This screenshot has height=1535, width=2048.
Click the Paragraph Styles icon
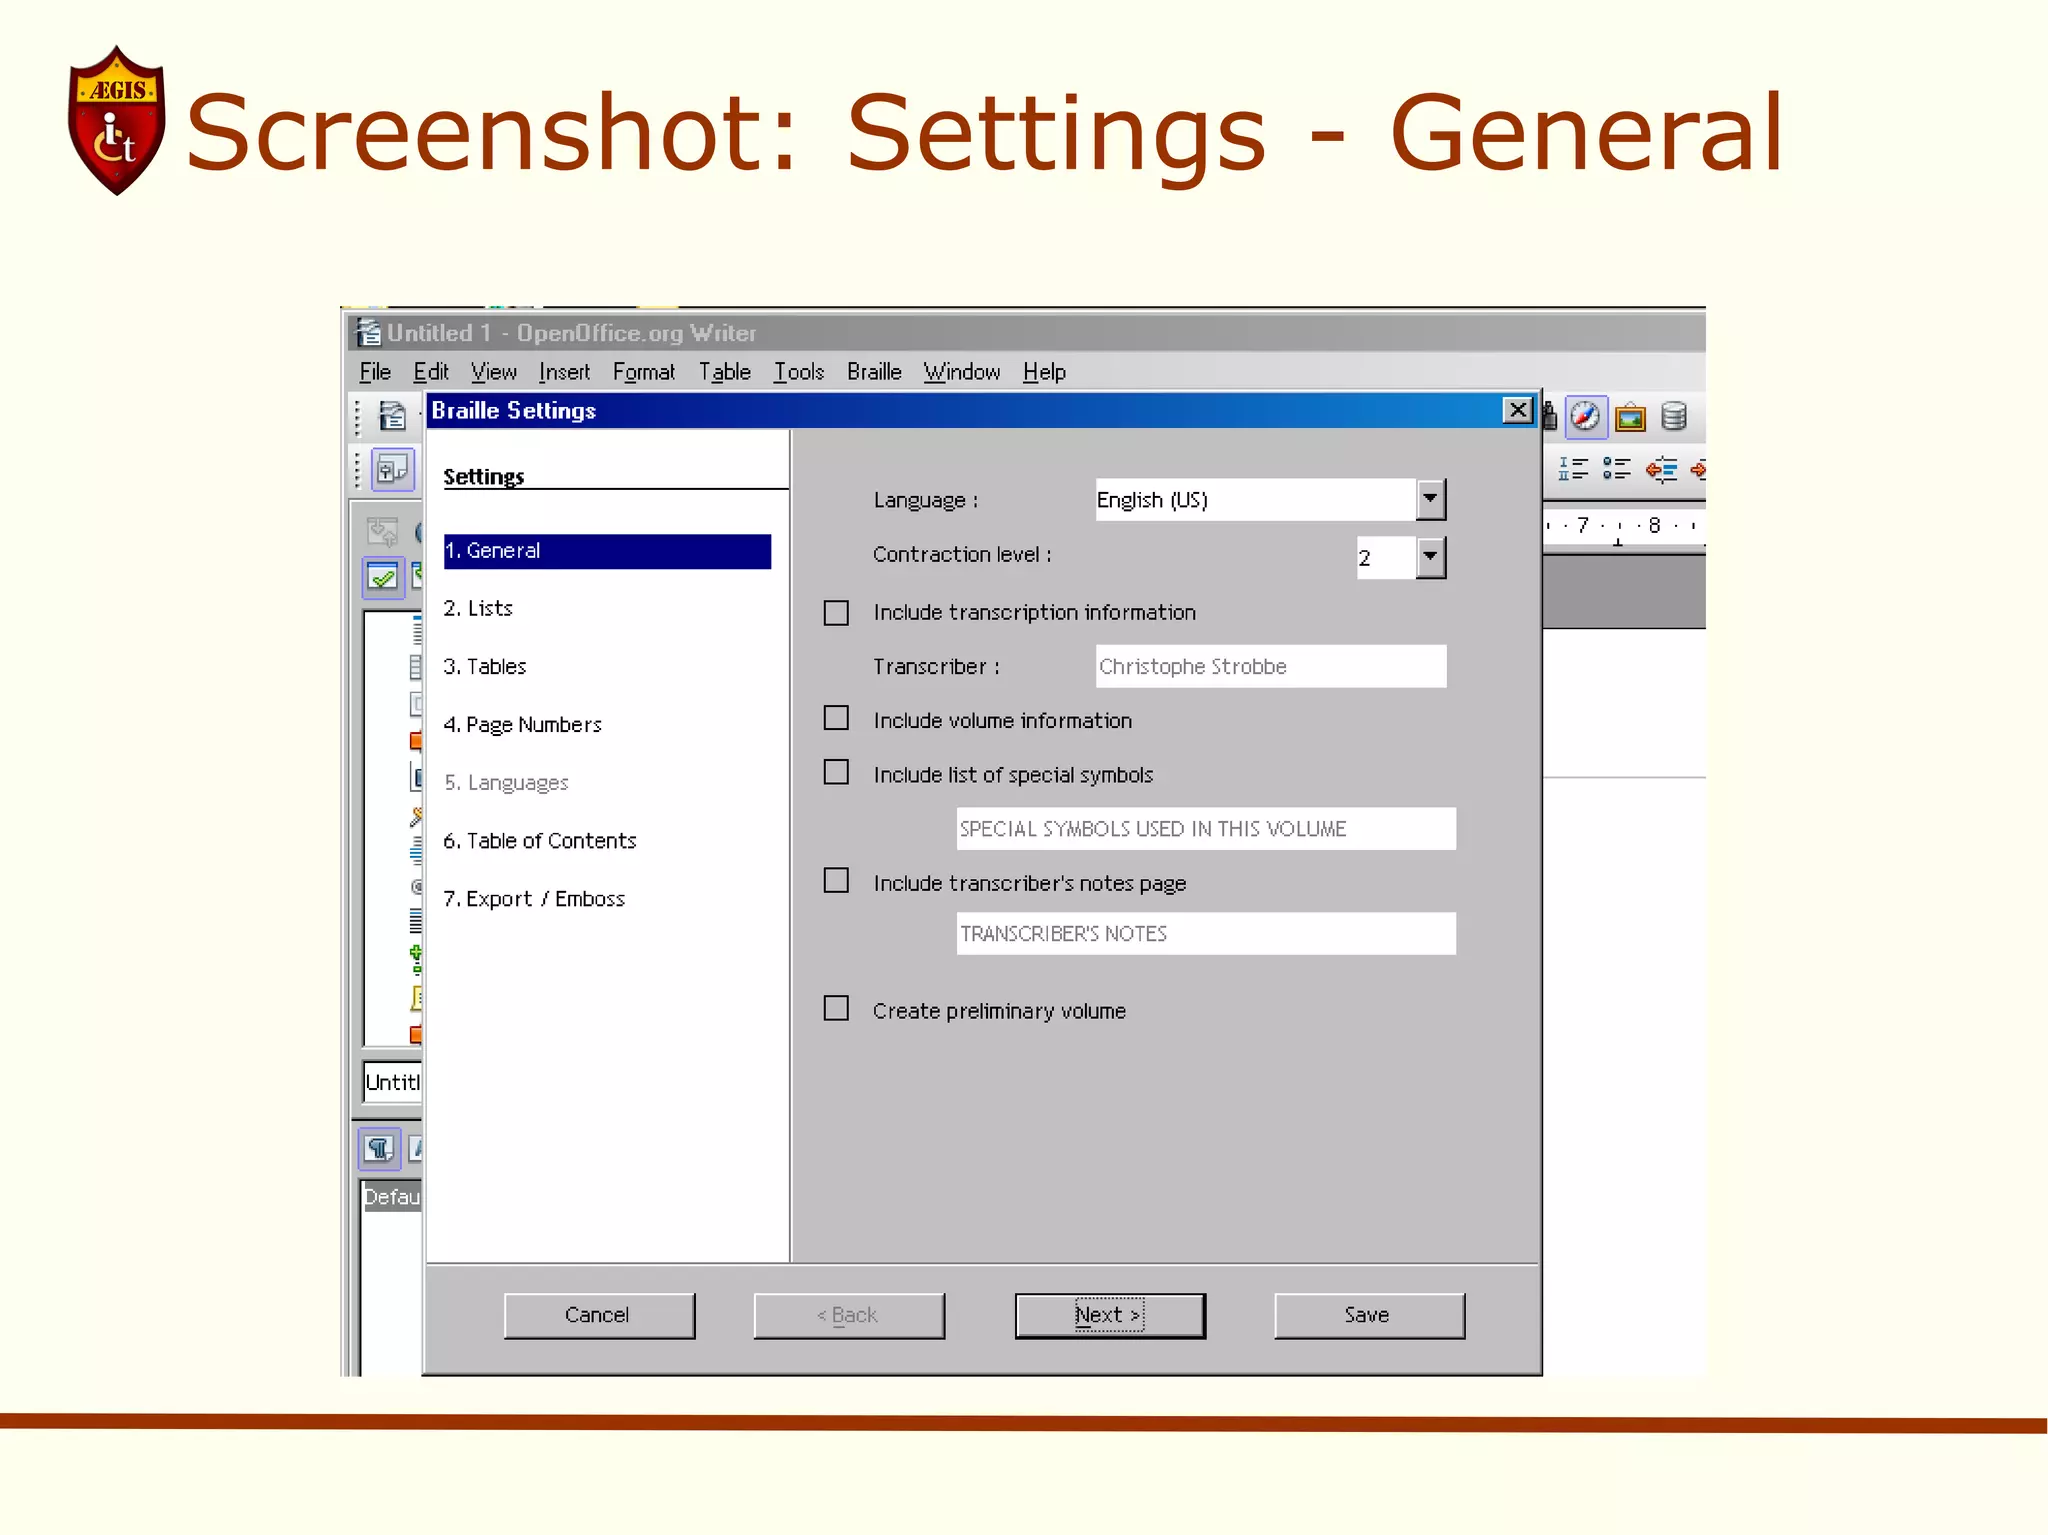click(x=379, y=1148)
